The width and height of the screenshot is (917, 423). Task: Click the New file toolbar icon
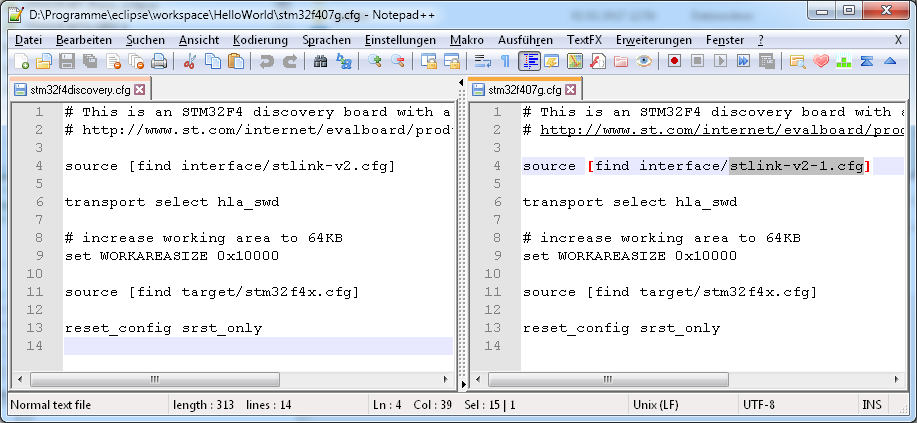(22, 61)
